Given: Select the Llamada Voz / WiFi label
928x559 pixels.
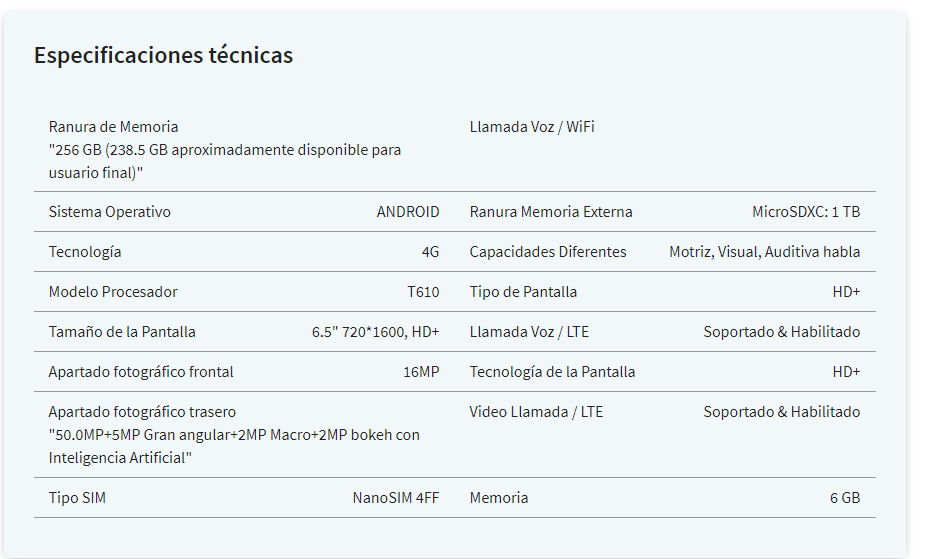Looking at the screenshot, I should (x=532, y=127).
